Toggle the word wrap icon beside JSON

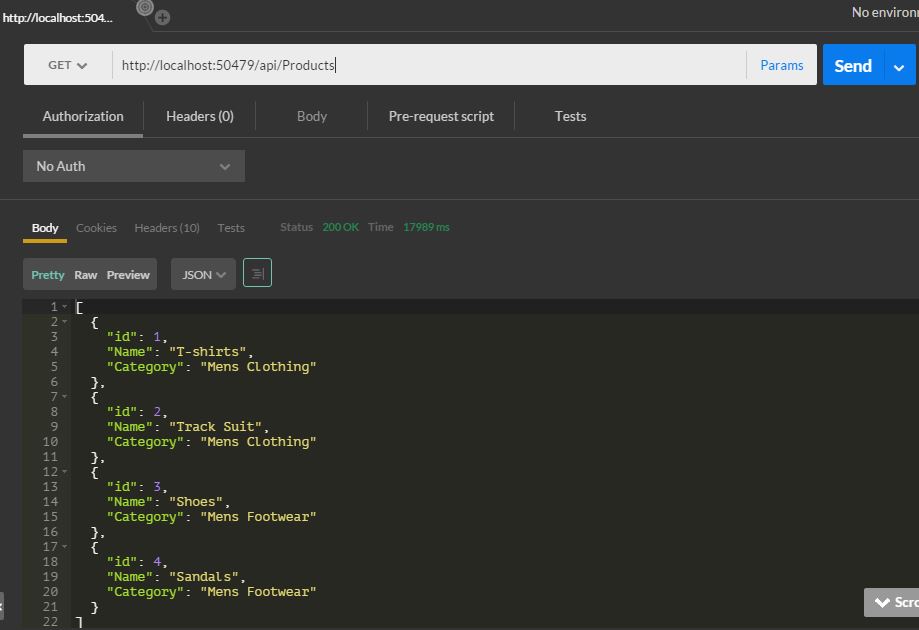(x=257, y=273)
